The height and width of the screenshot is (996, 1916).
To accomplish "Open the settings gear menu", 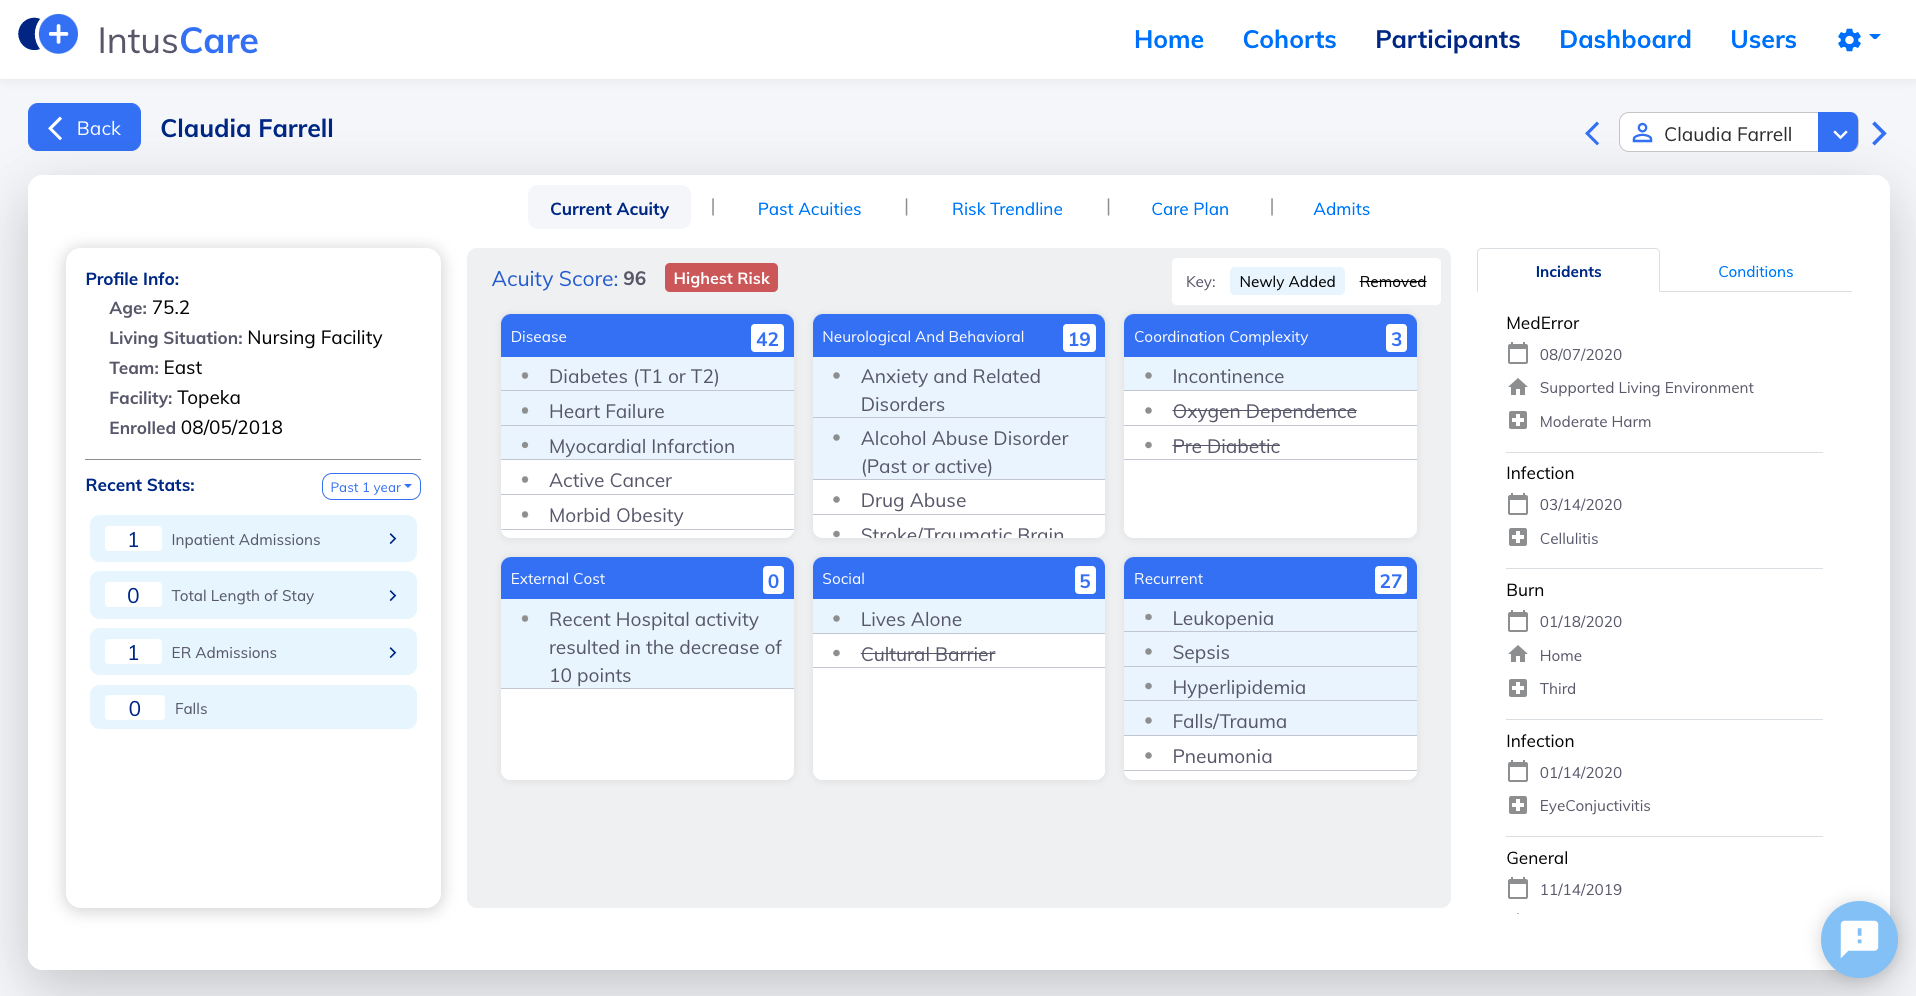I will click(1857, 39).
